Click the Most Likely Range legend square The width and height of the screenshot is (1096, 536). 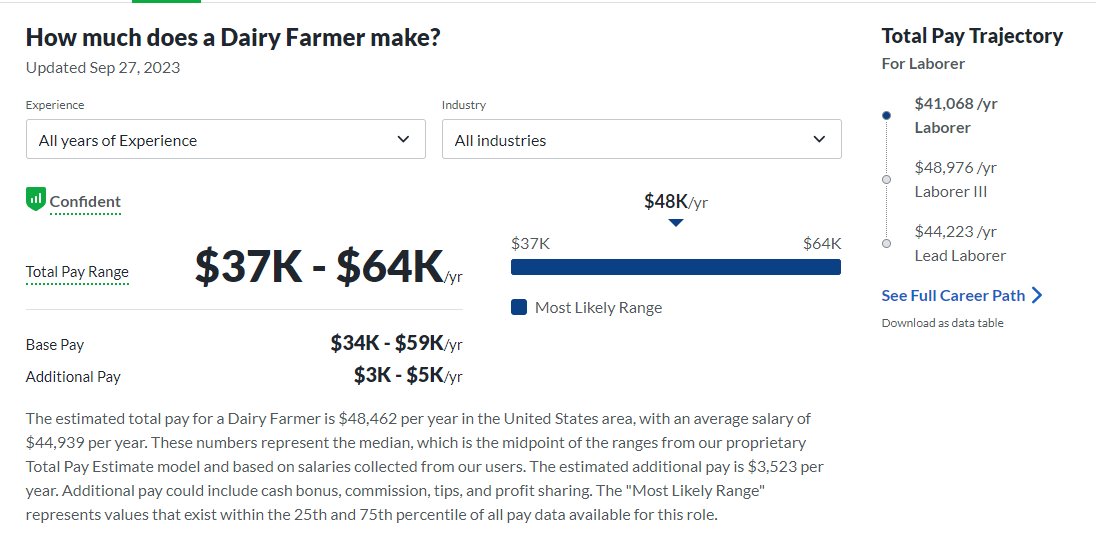[519, 307]
